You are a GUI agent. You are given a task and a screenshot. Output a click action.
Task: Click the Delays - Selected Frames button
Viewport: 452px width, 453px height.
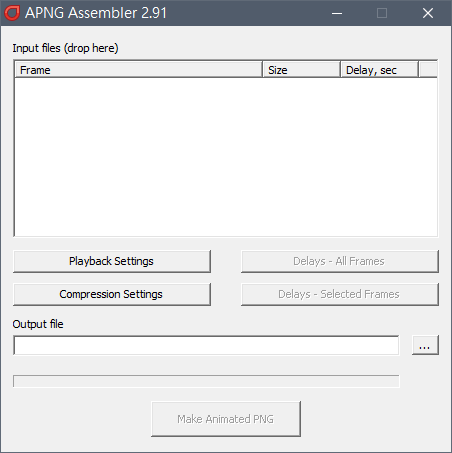point(340,294)
